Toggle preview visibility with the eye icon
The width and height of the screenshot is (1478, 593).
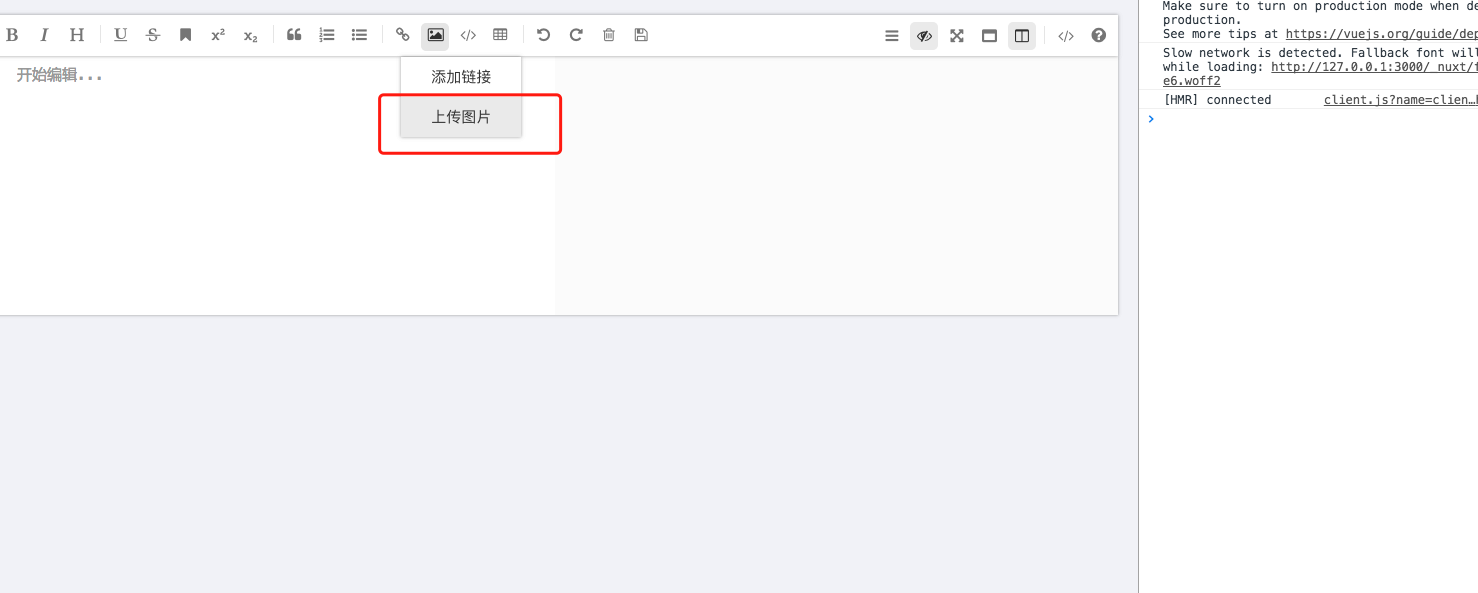click(x=923, y=34)
